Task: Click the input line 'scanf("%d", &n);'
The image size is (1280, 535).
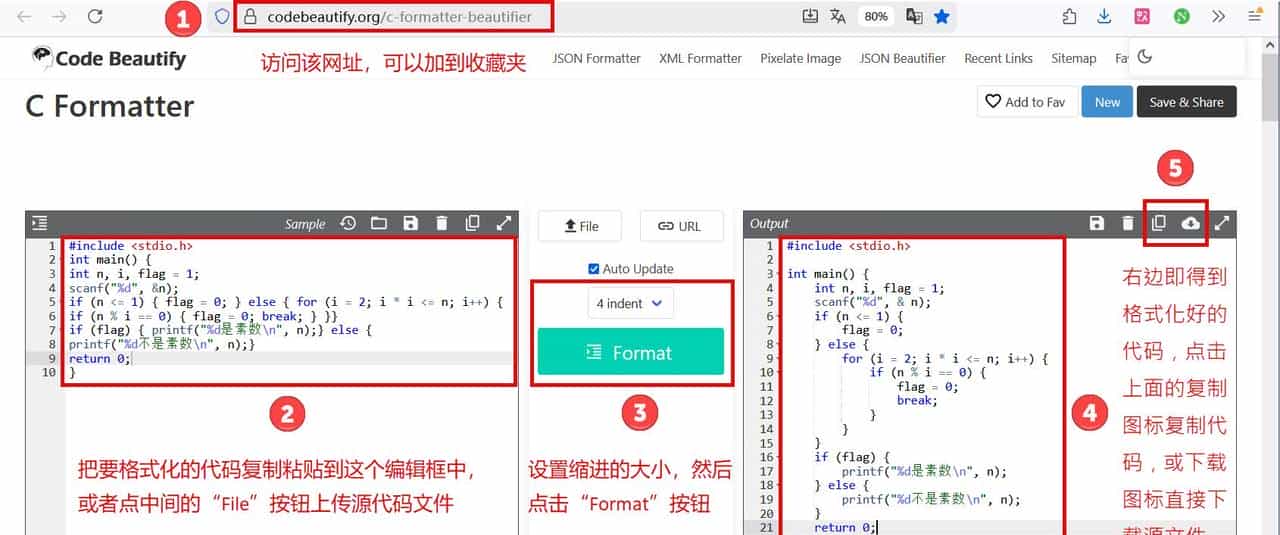Action: pyautogui.click(x=124, y=287)
